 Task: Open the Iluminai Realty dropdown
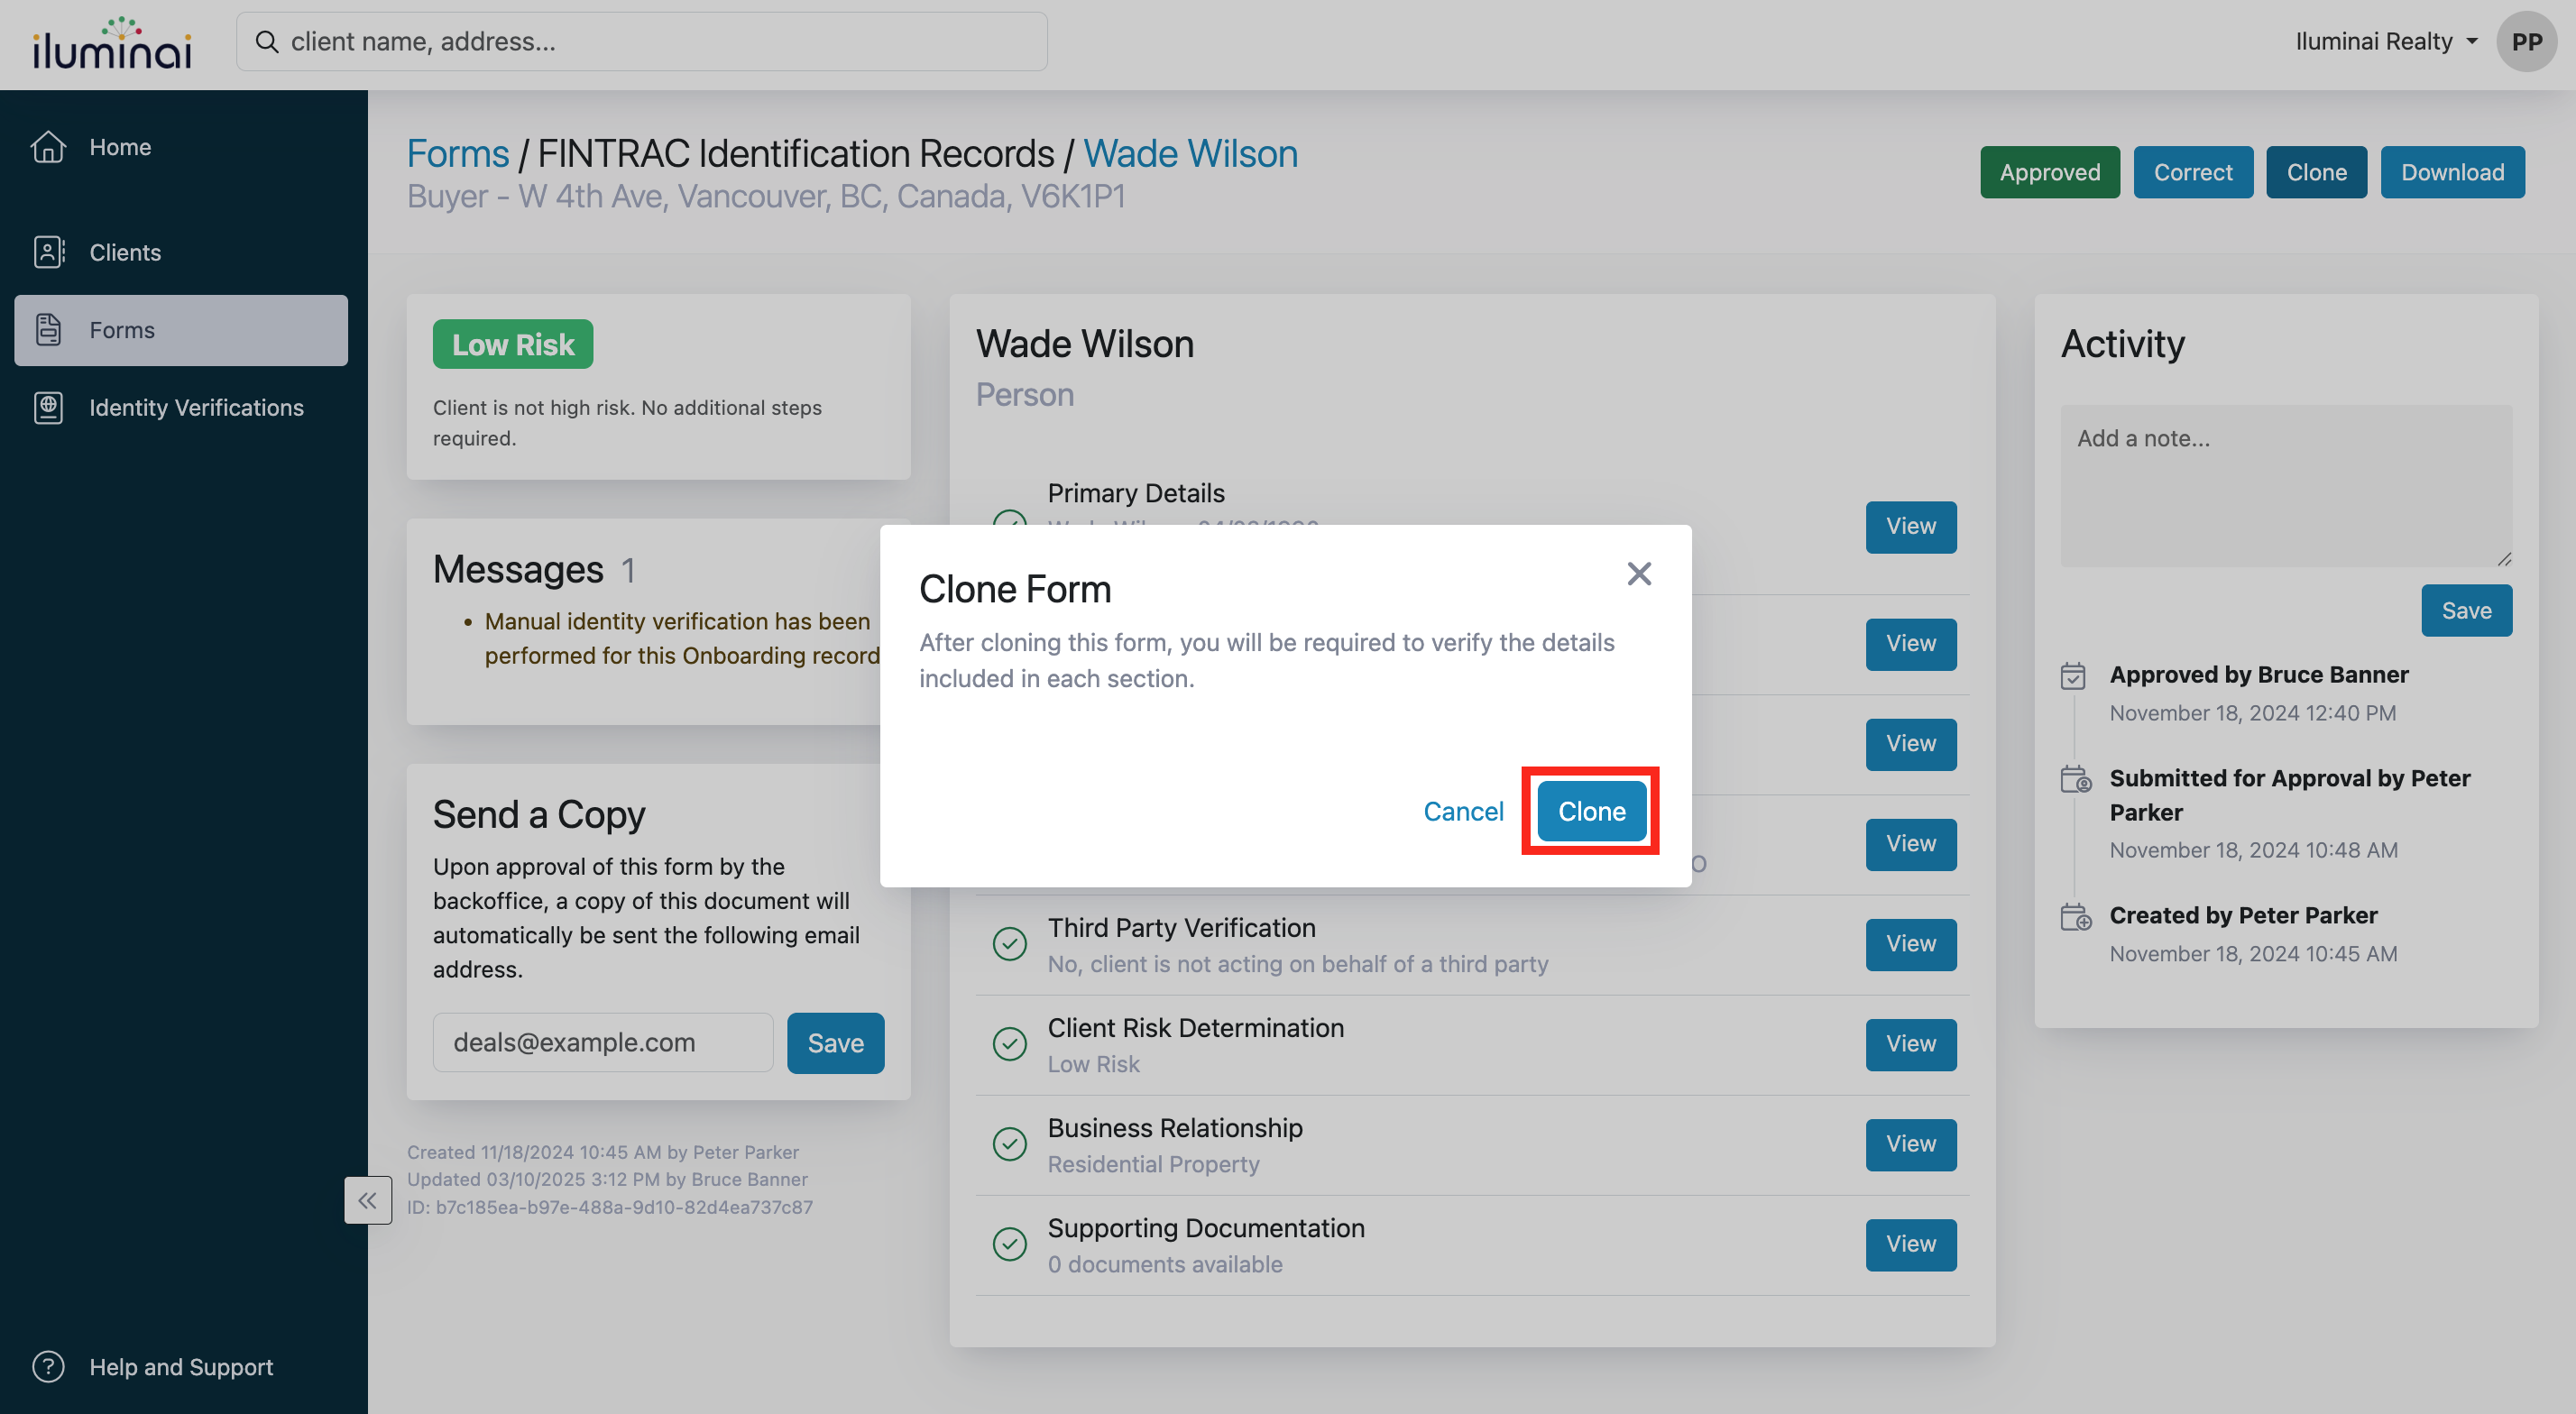(x=2386, y=42)
